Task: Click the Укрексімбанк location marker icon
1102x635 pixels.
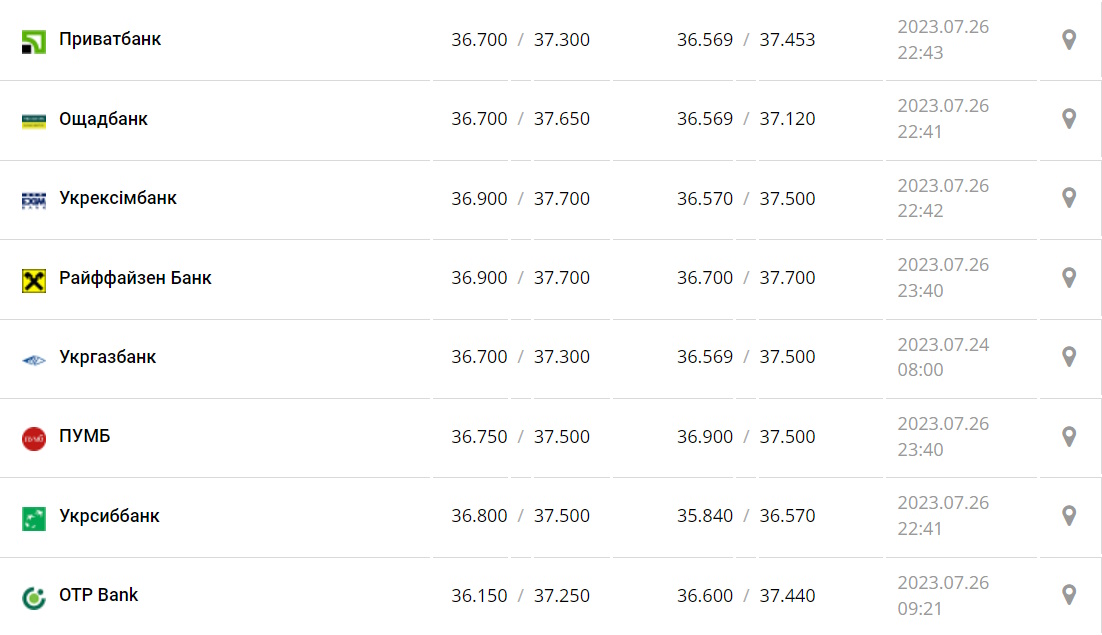Action: (1068, 198)
